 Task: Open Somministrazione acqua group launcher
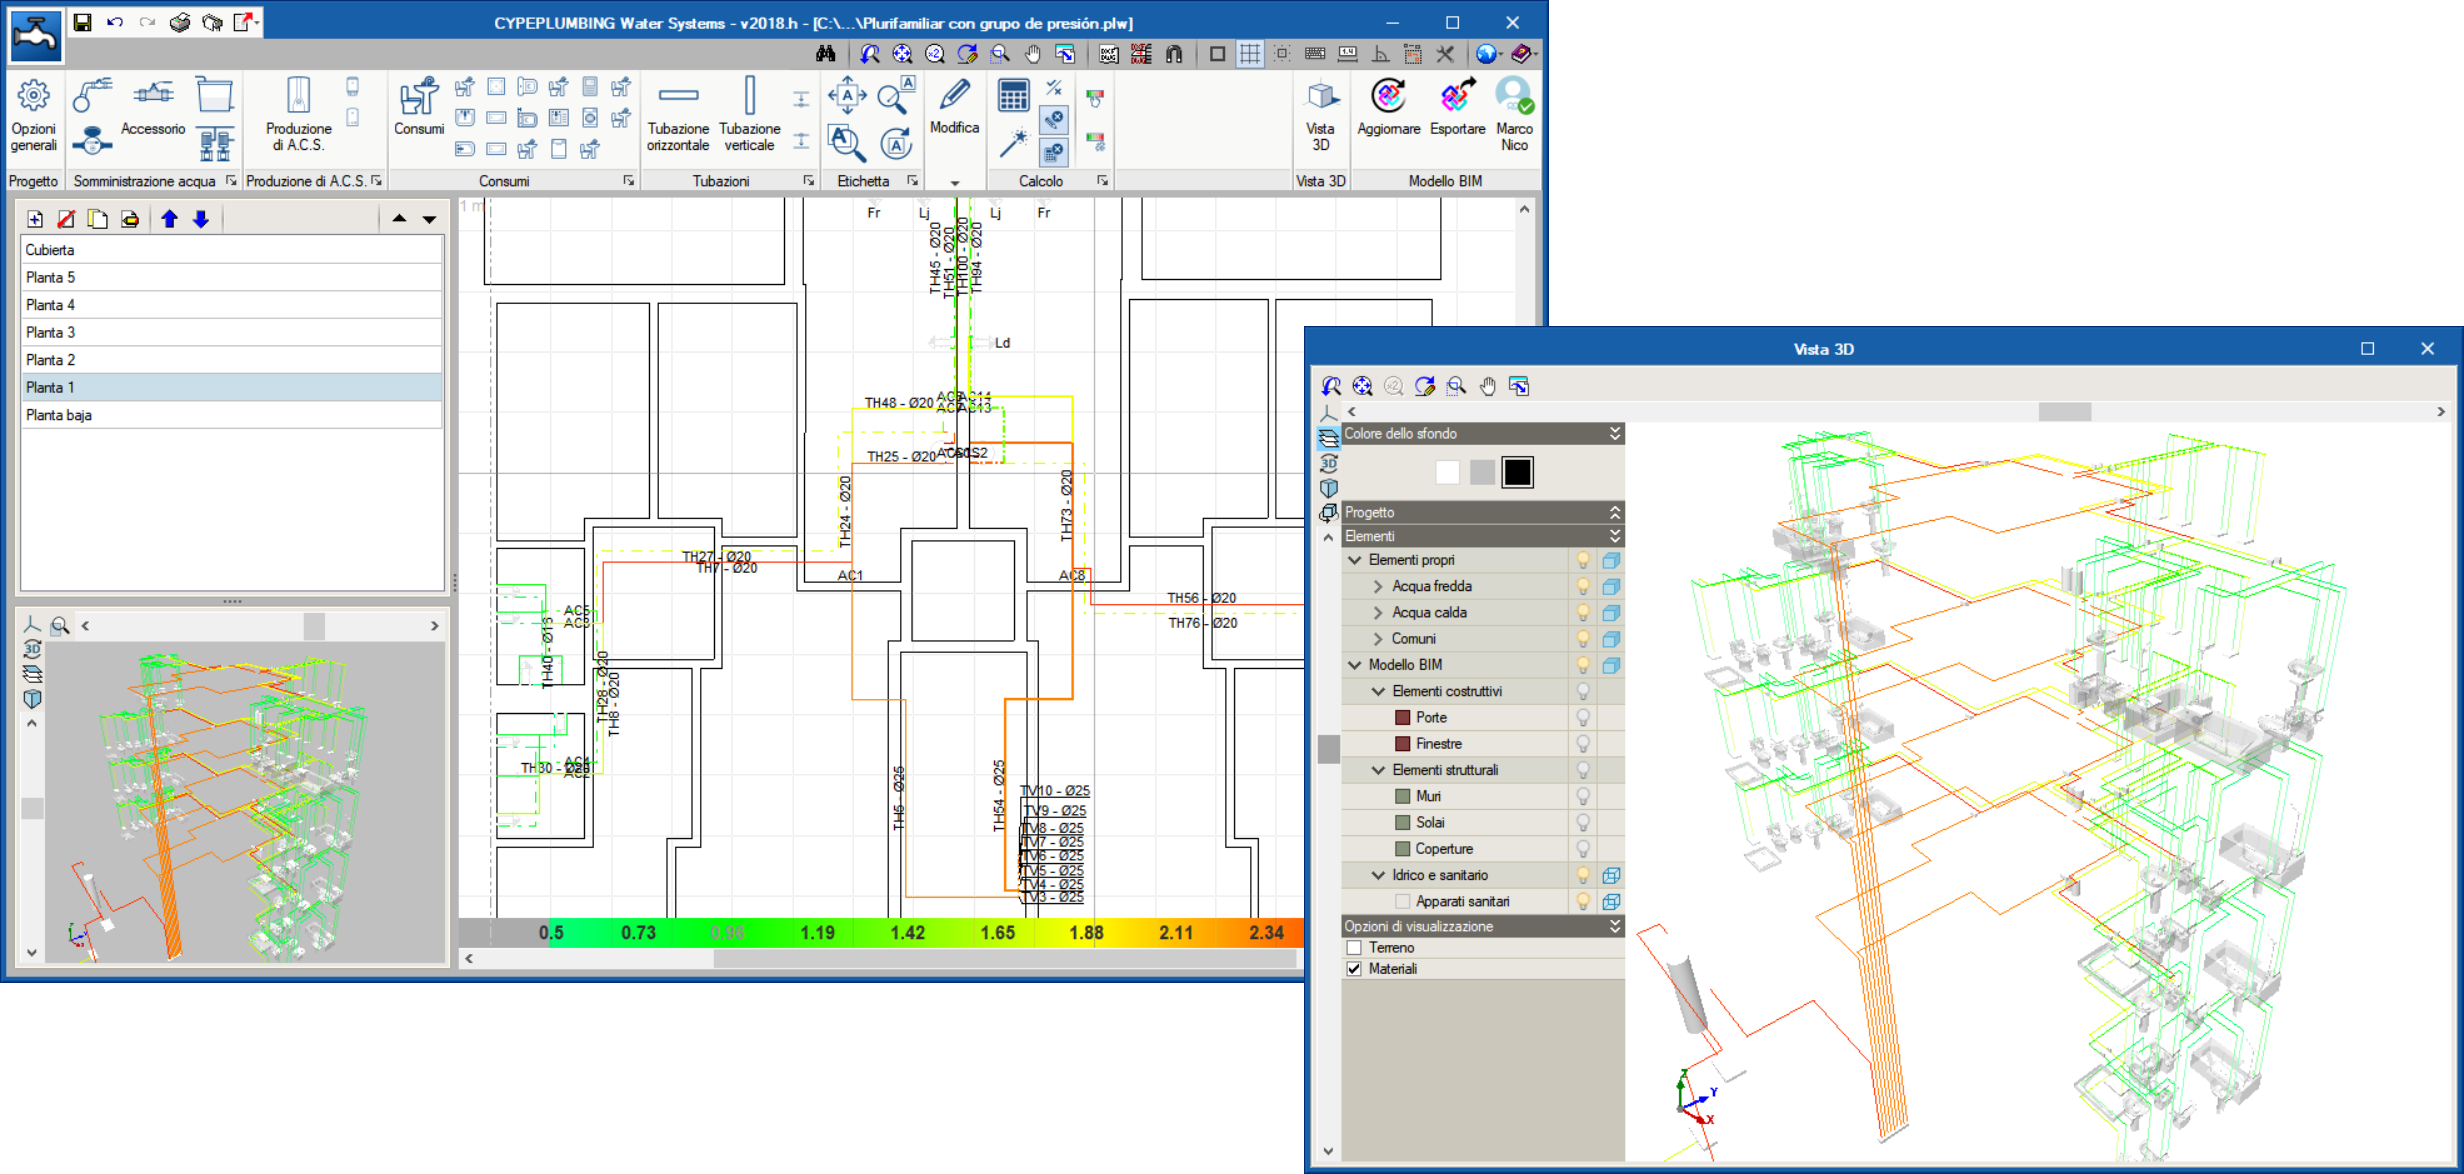click(x=231, y=181)
